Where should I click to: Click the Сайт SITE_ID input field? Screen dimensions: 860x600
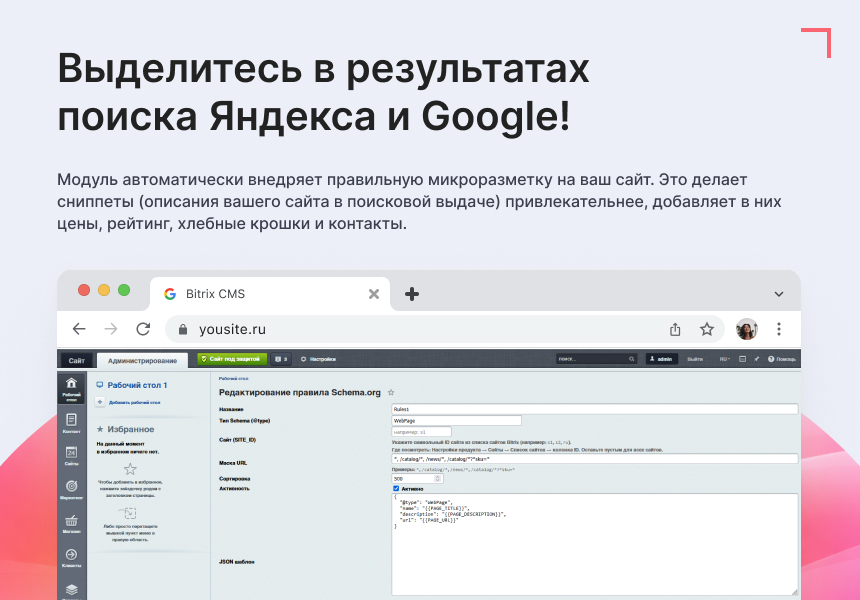421,432
